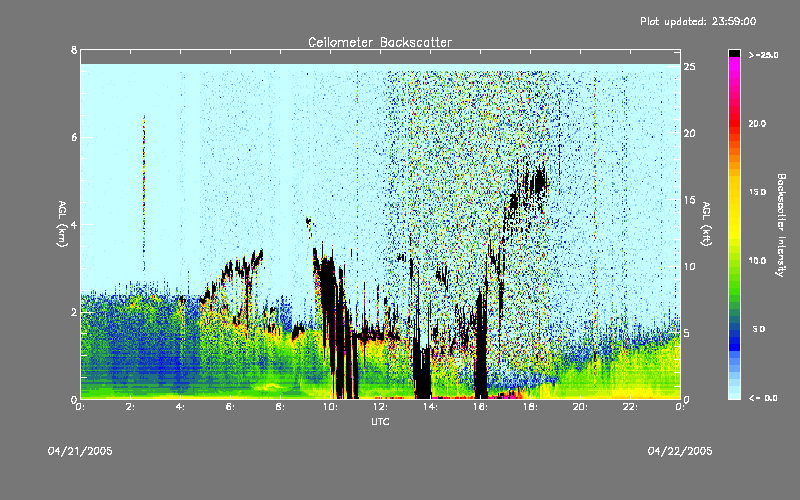Click the 8: hour tick on UTC axis
This screenshot has width=800, height=500.
tap(280, 407)
